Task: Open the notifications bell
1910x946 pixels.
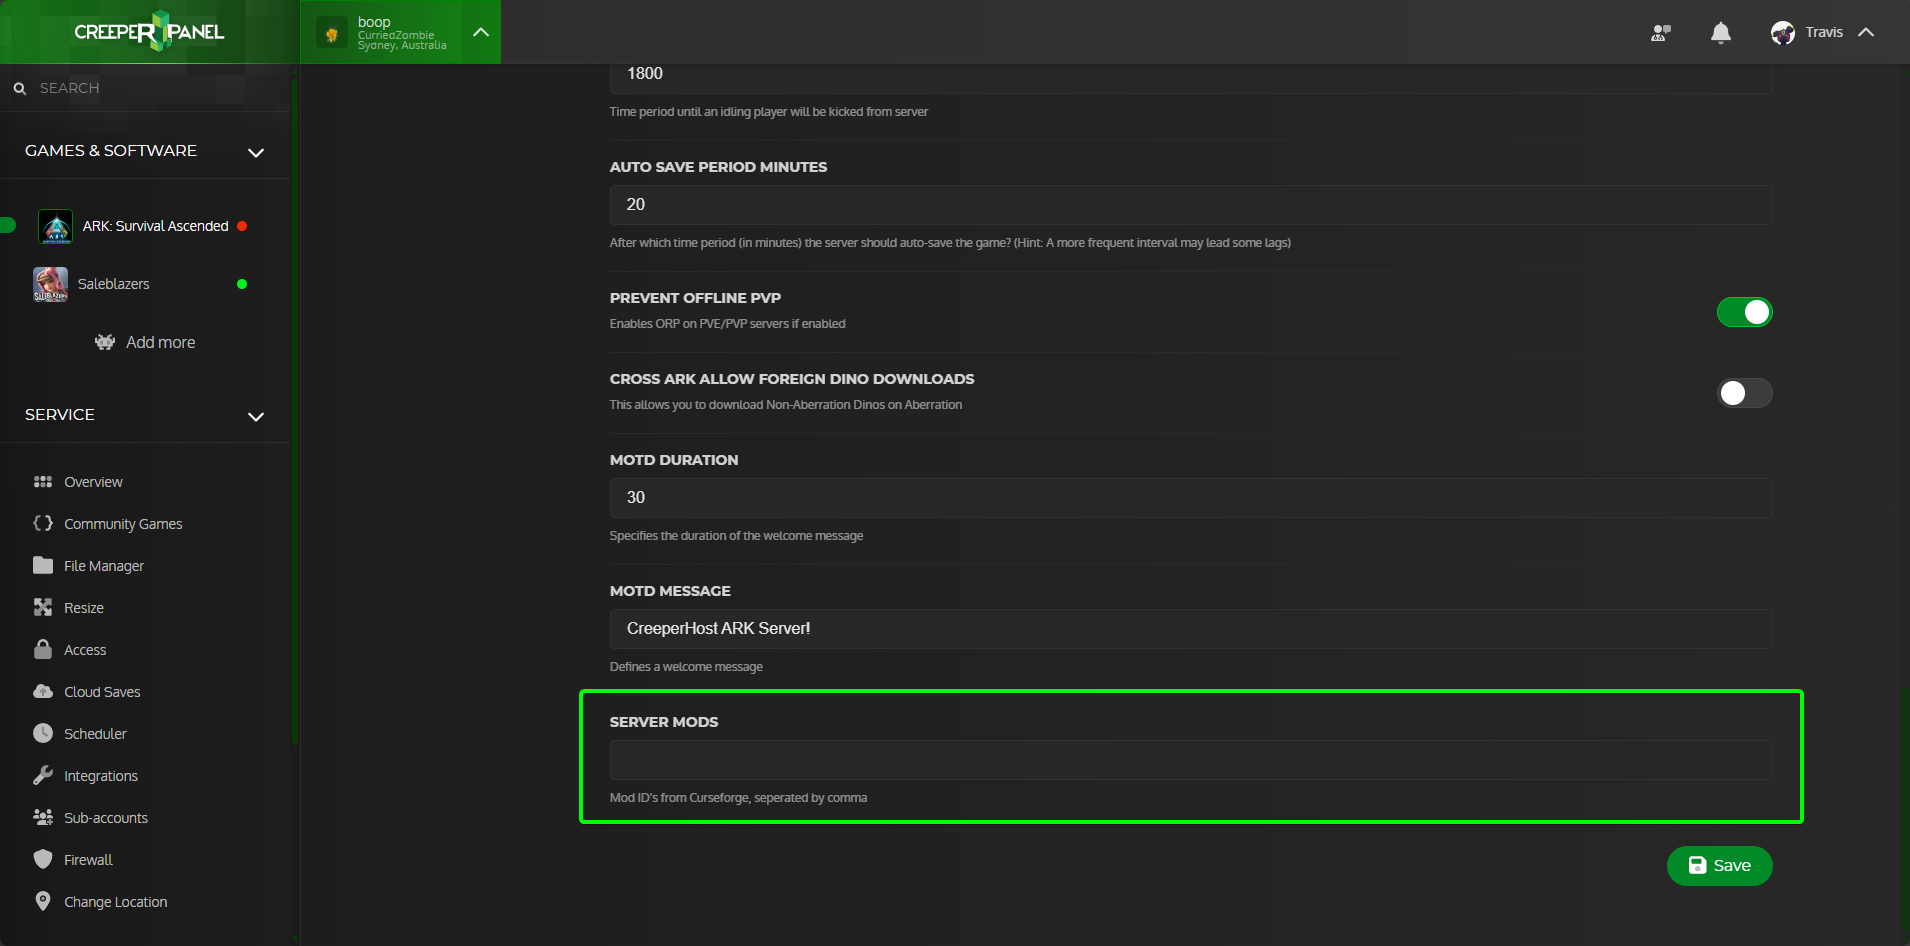Action: [x=1721, y=33]
